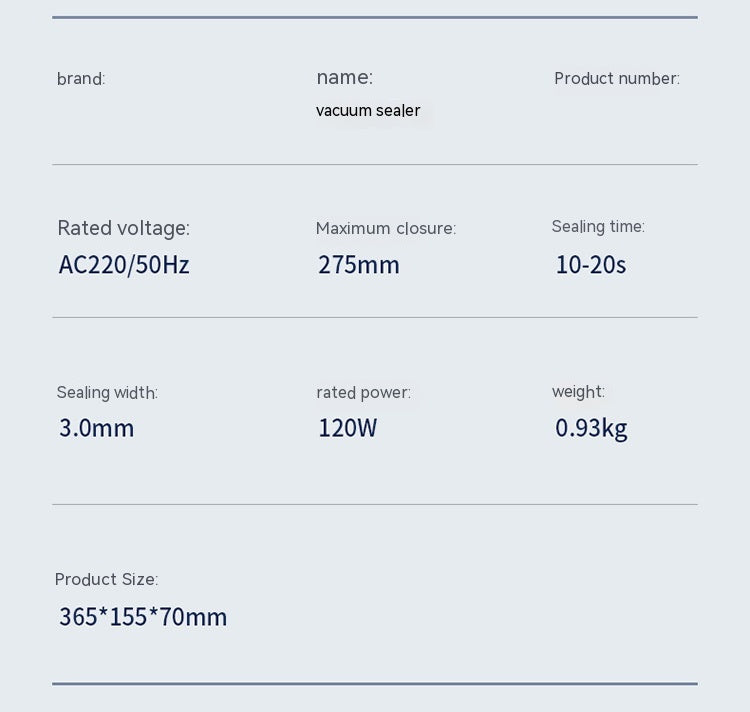Click the "weight:" label

click(x=578, y=392)
